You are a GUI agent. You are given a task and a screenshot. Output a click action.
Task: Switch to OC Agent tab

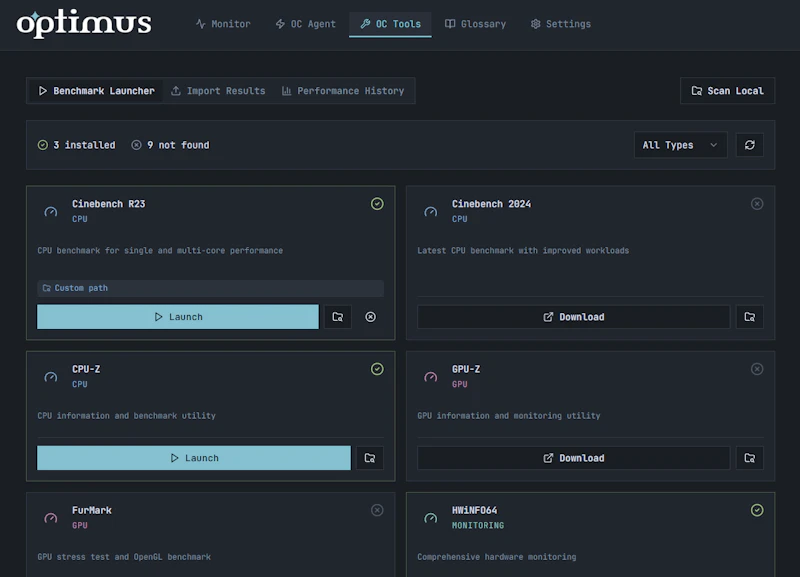click(x=306, y=24)
